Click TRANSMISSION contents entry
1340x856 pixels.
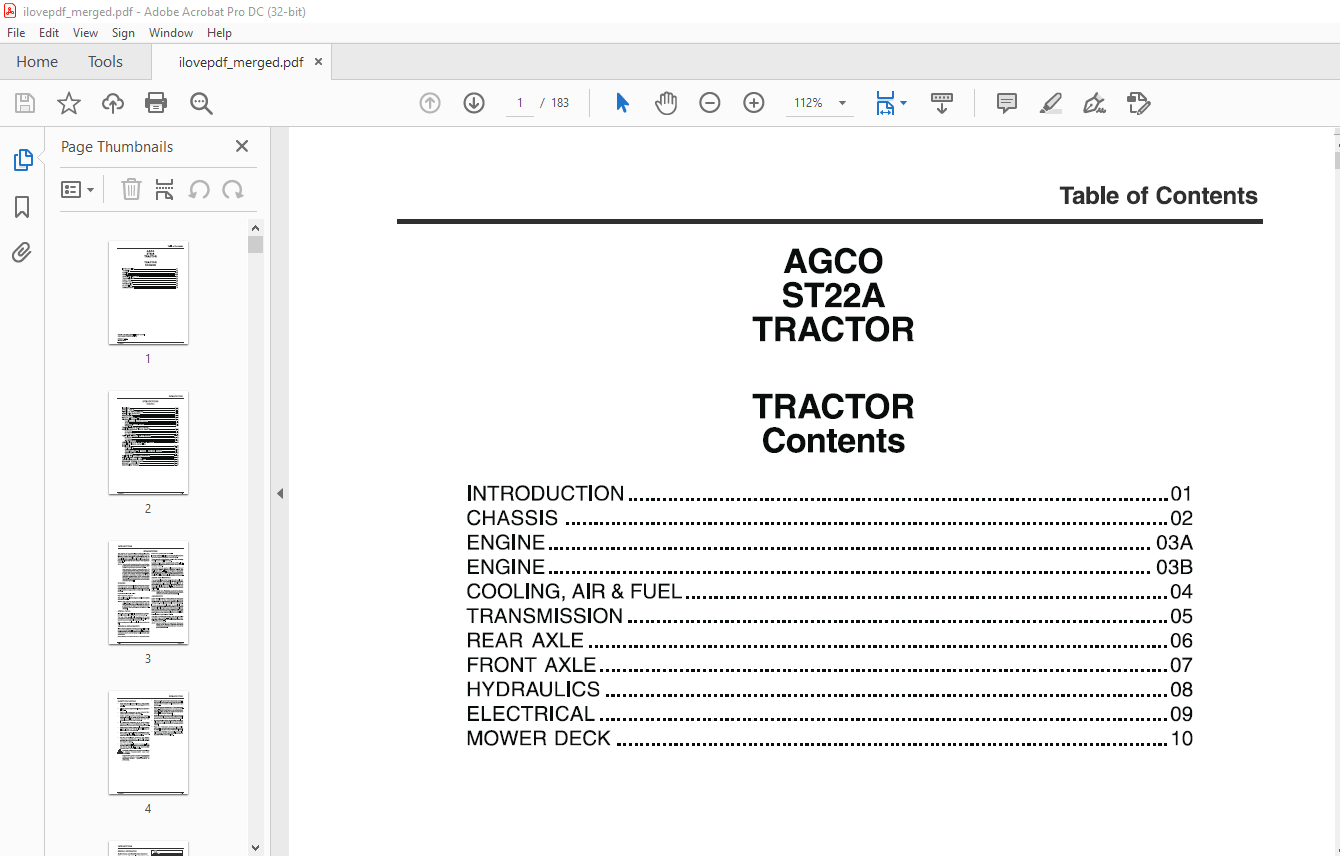point(829,616)
